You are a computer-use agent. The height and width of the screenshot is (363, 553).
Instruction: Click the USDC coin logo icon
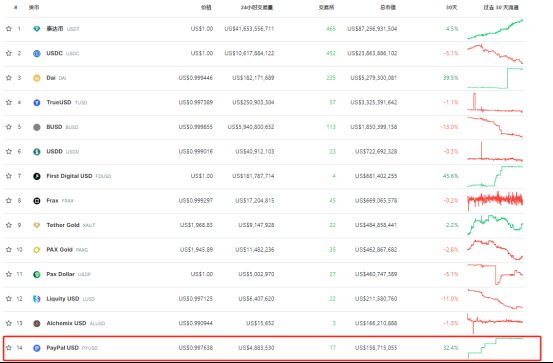(x=37, y=53)
